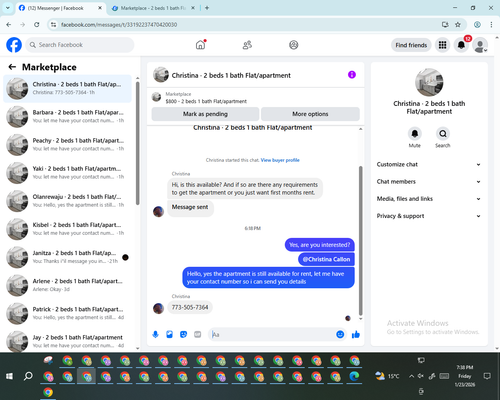
Task: Open the weather widget showing 15°C
Action: 387,376
